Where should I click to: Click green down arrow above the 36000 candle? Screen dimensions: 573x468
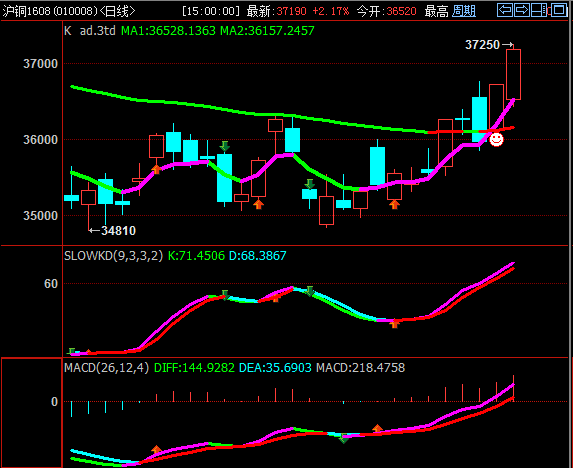(x=224, y=146)
